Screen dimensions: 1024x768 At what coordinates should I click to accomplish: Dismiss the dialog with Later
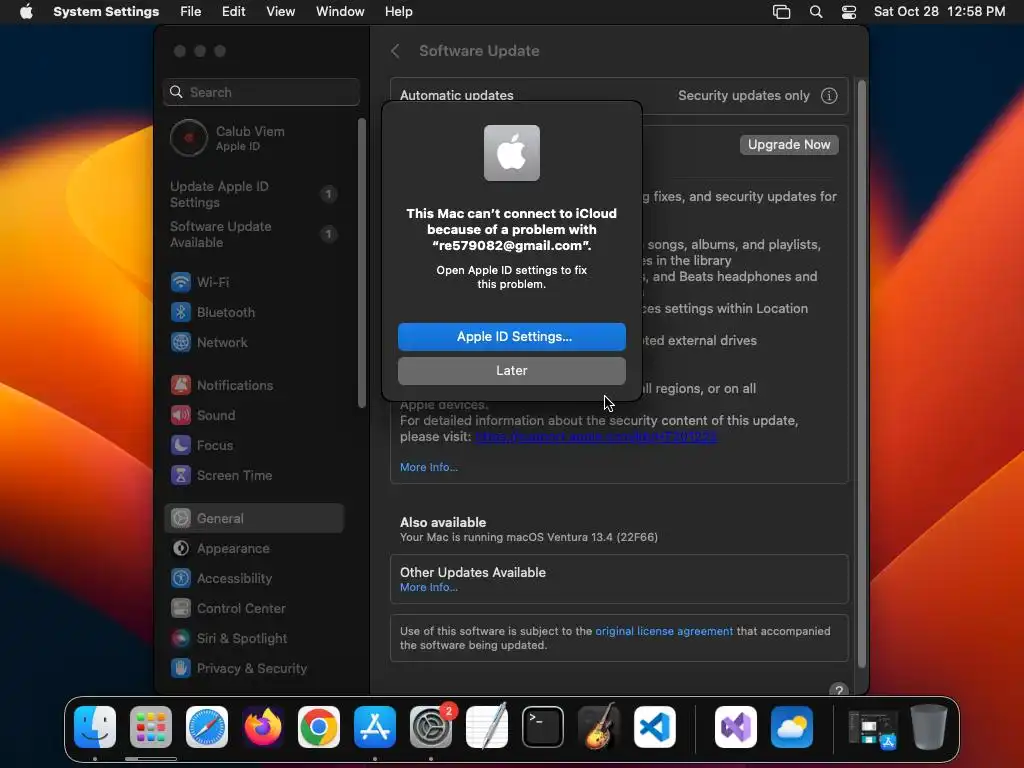click(511, 370)
